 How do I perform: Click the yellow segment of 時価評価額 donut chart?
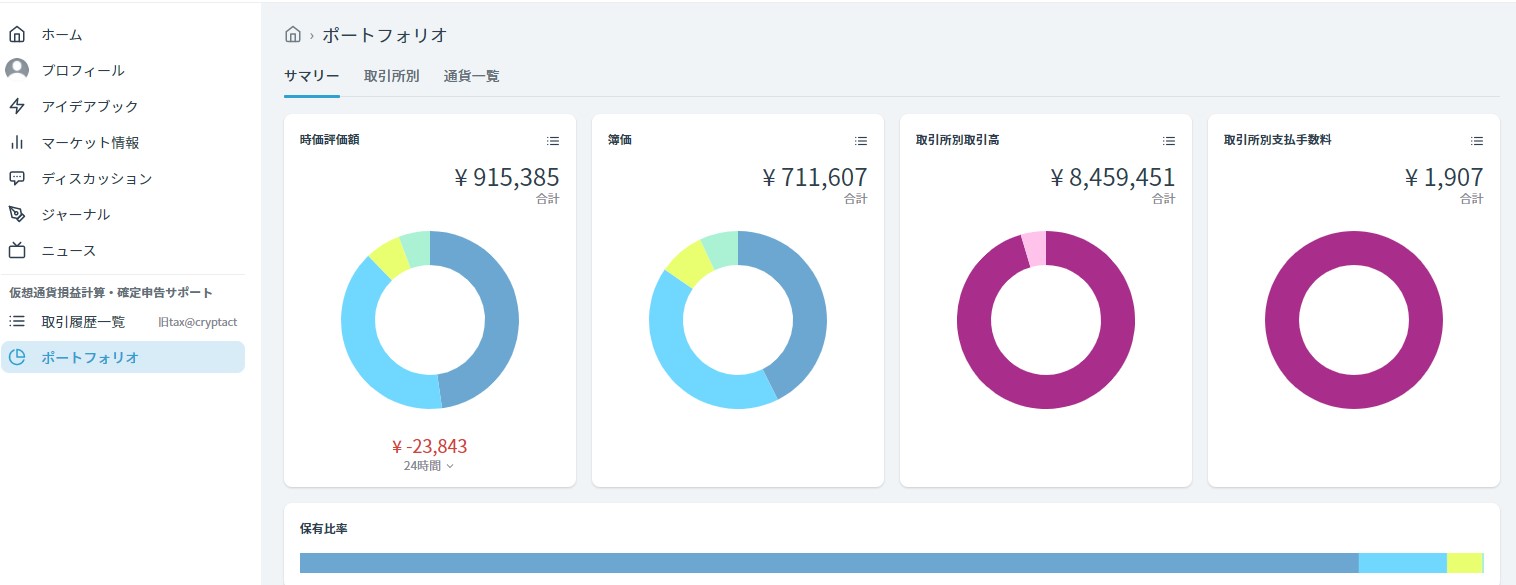point(388,258)
